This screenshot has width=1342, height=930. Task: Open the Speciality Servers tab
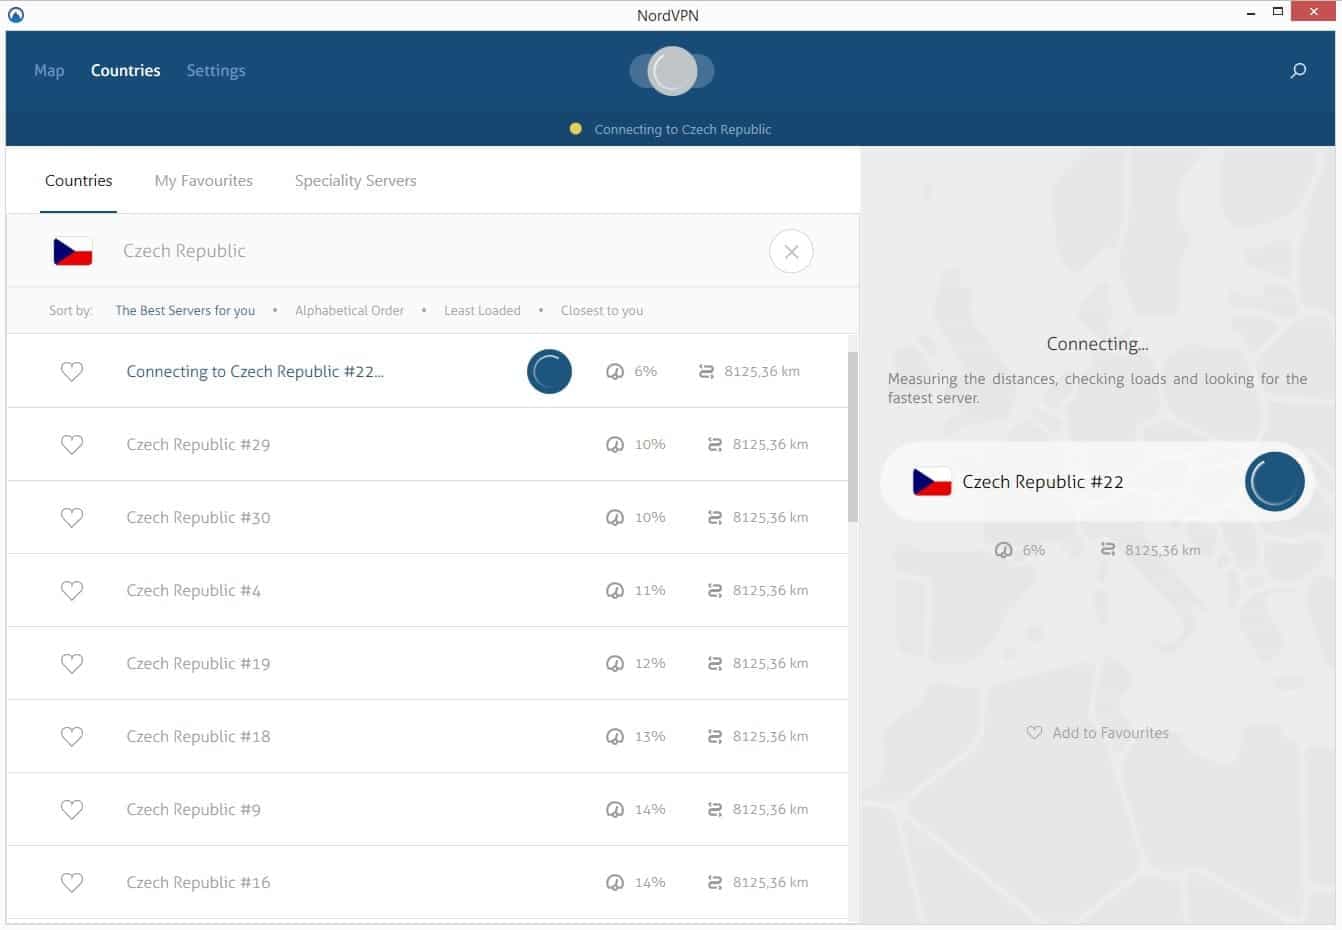(x=355, y=181)
